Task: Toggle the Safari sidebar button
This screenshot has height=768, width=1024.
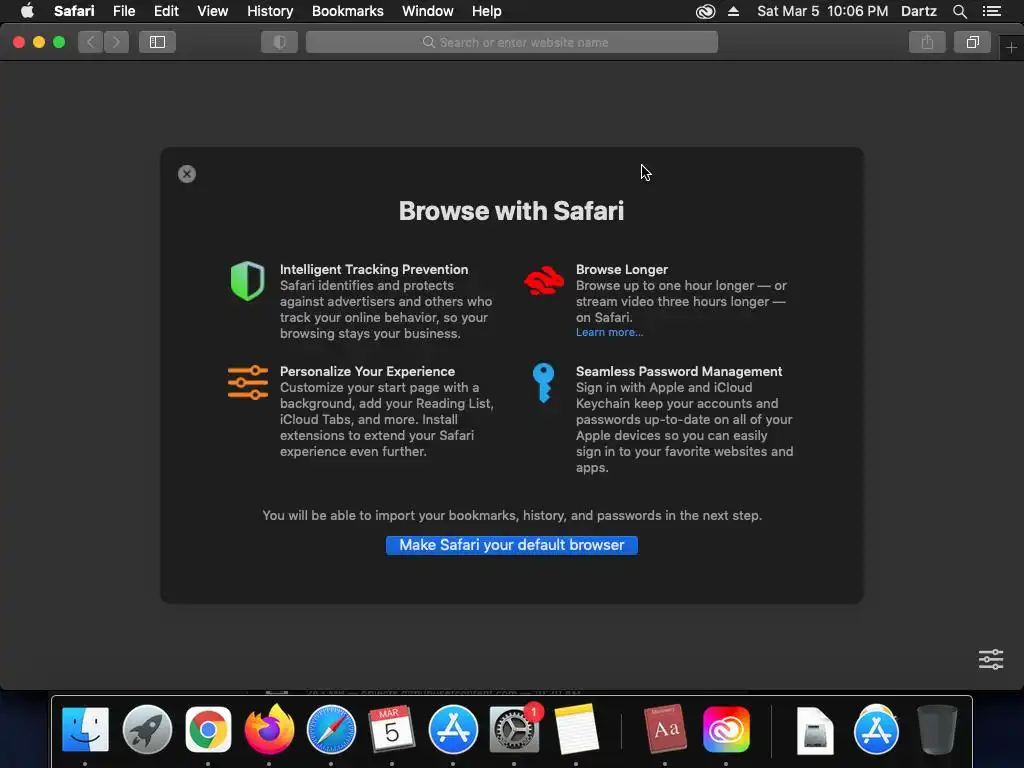Action: (157, 42)
